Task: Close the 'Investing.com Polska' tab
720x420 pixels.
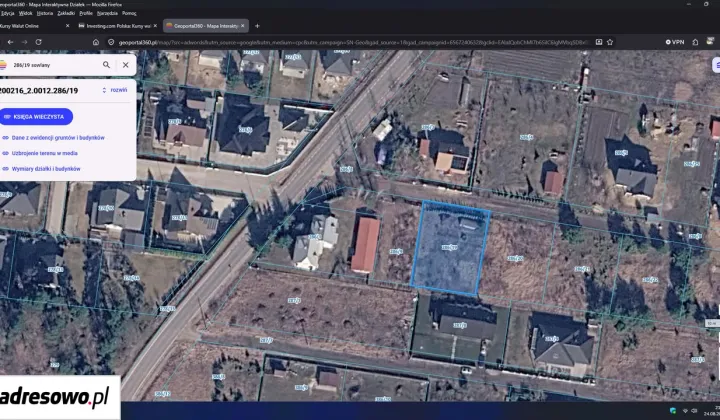Action: 155,26
